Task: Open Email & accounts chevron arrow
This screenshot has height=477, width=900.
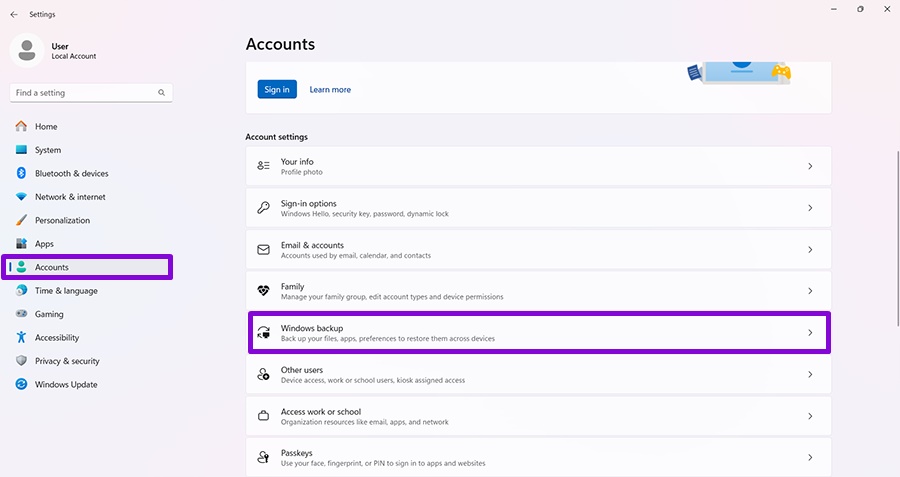Action: coord(810,250)
